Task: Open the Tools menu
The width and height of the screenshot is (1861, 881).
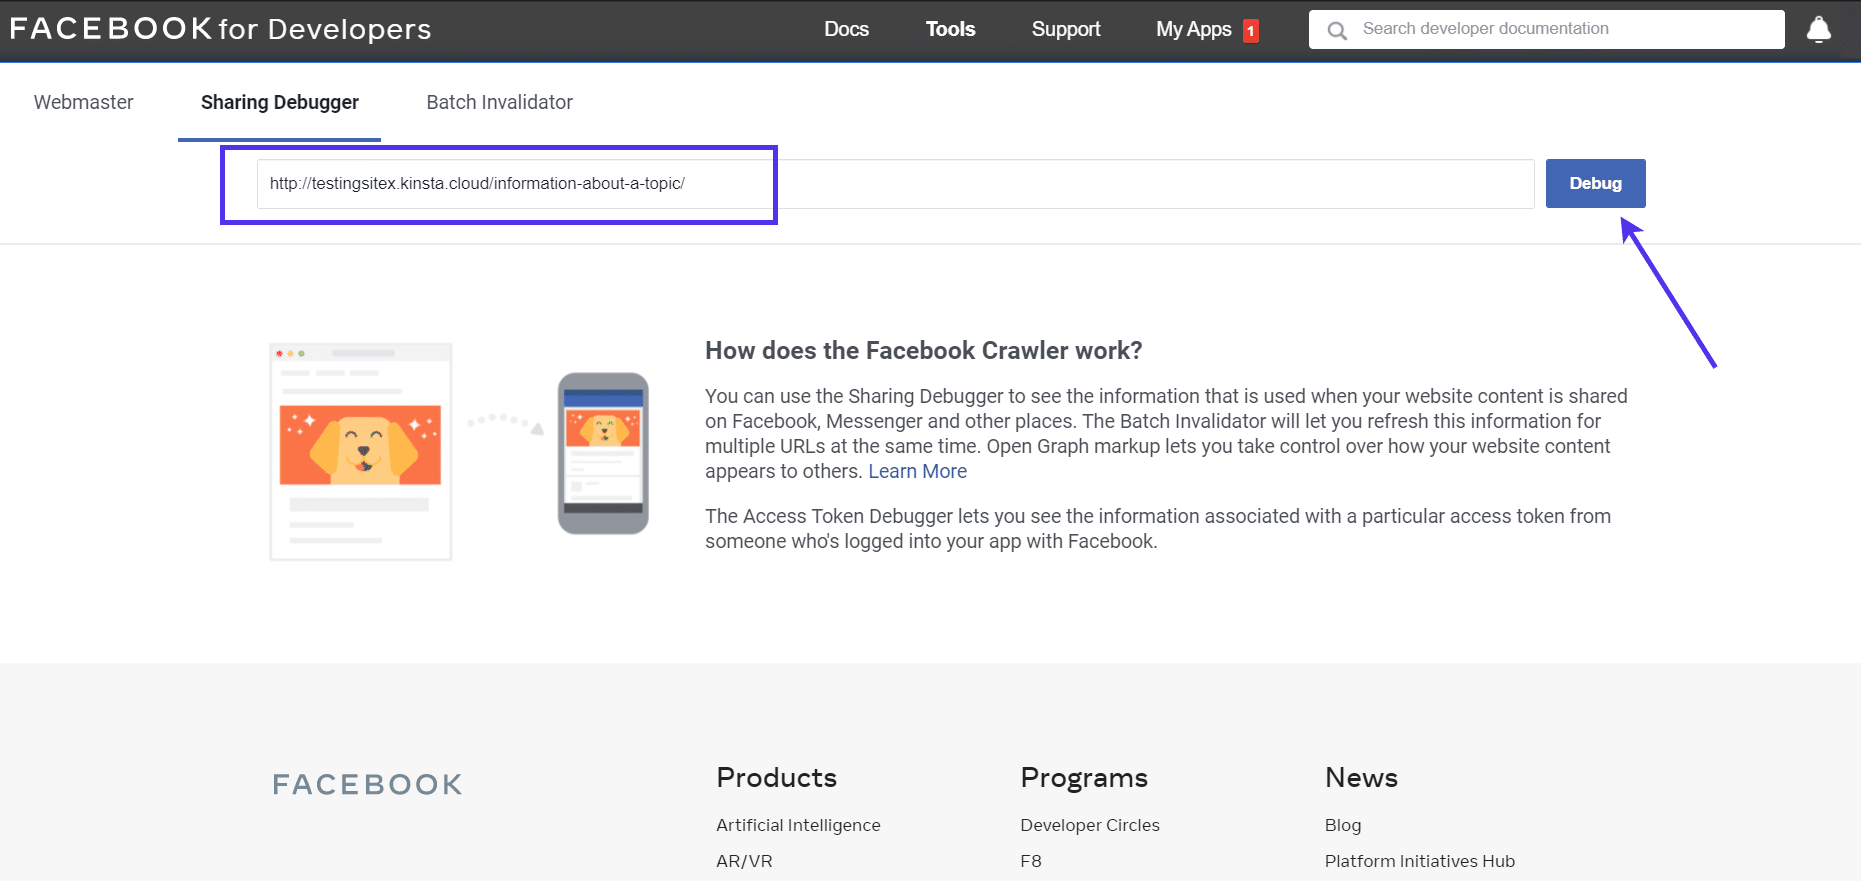Action: point(949,29)
